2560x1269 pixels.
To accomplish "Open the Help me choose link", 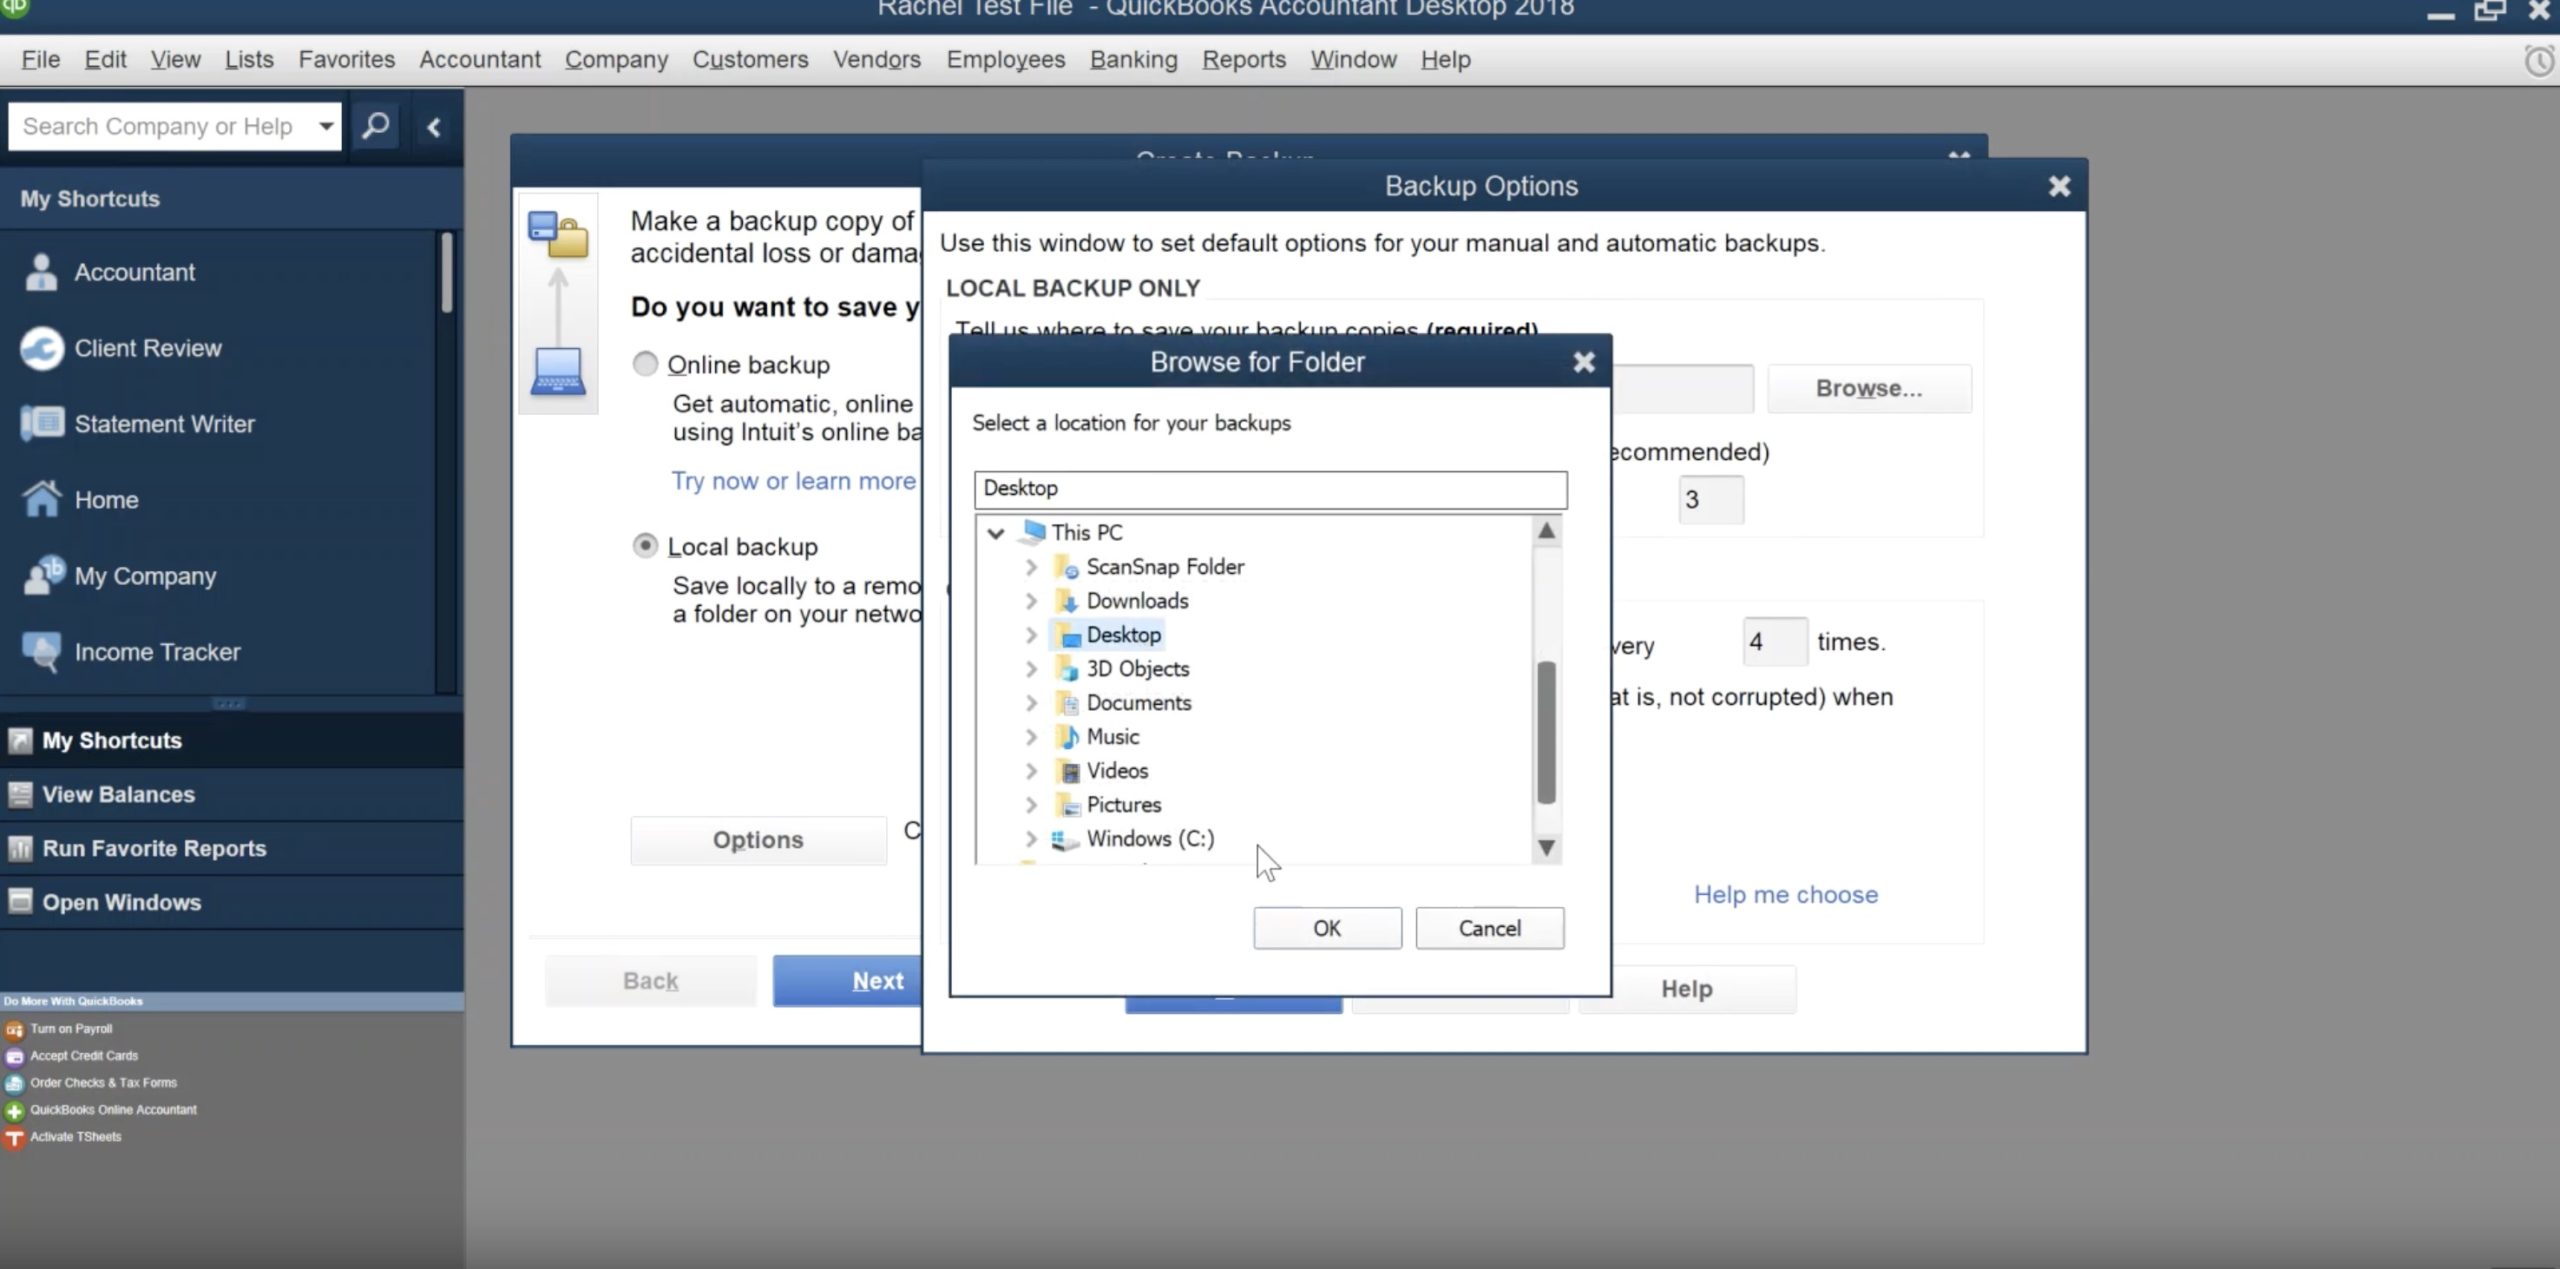I will [1786, 894].
